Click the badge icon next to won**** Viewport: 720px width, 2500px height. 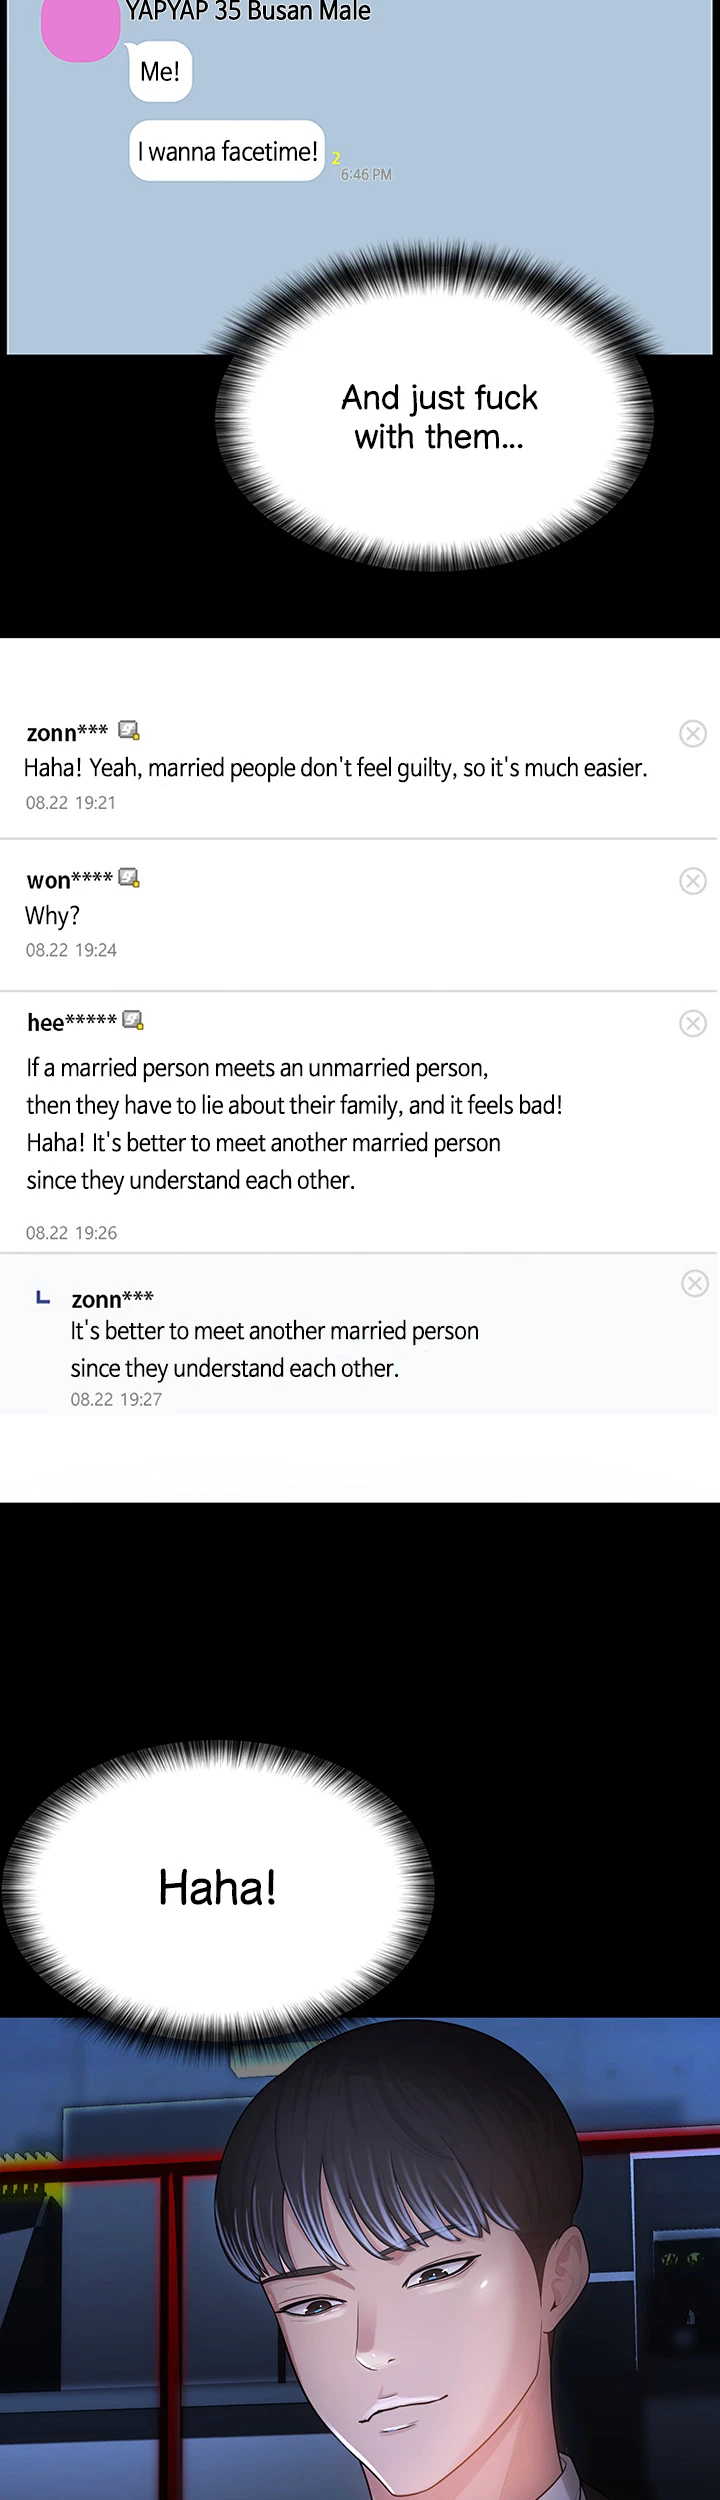coord(129,878)
